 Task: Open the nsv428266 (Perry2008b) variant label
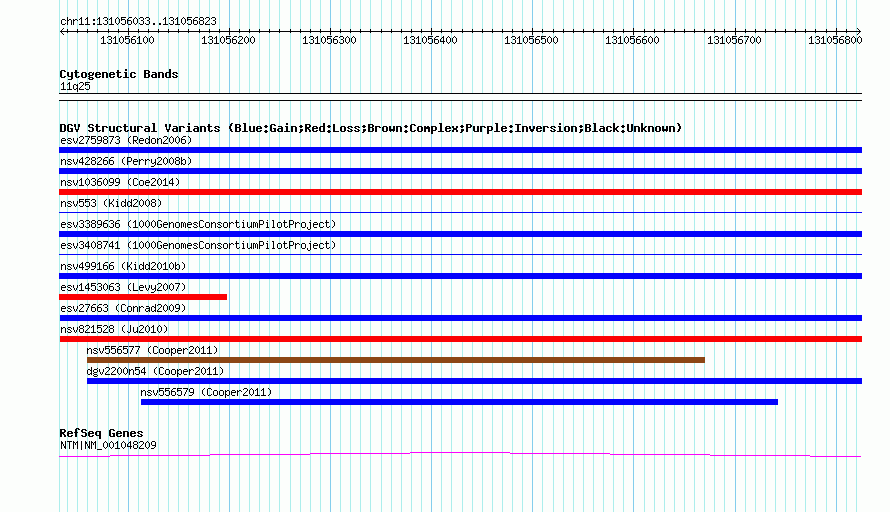tap(126, 161)
